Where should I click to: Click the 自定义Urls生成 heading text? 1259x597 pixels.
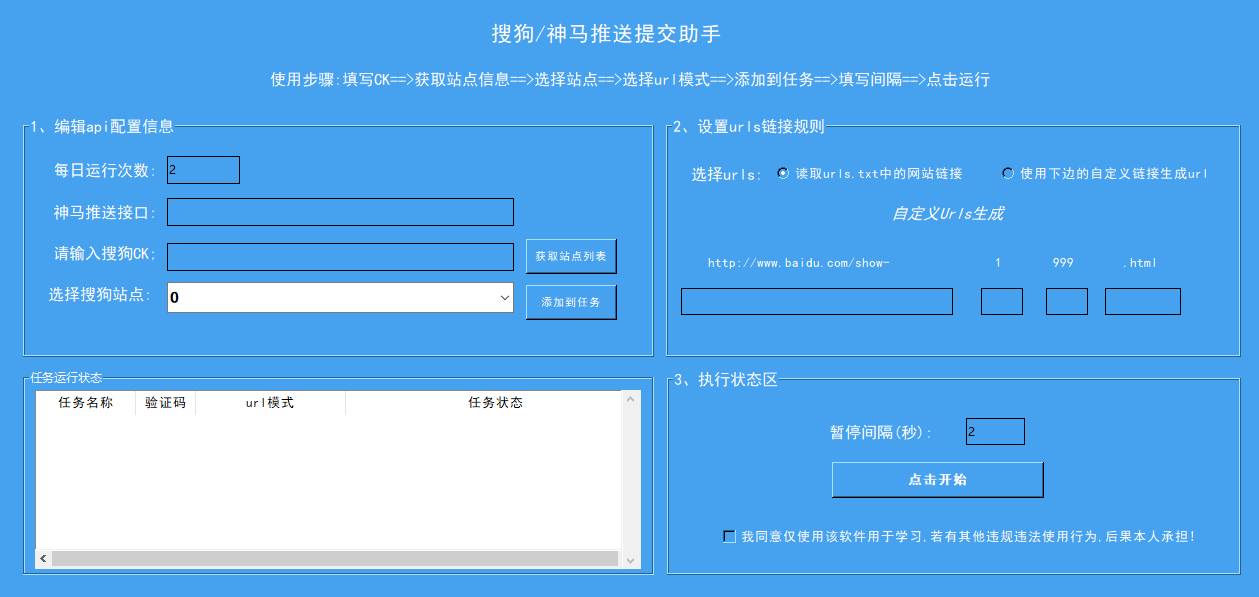(x=948, y=214)
